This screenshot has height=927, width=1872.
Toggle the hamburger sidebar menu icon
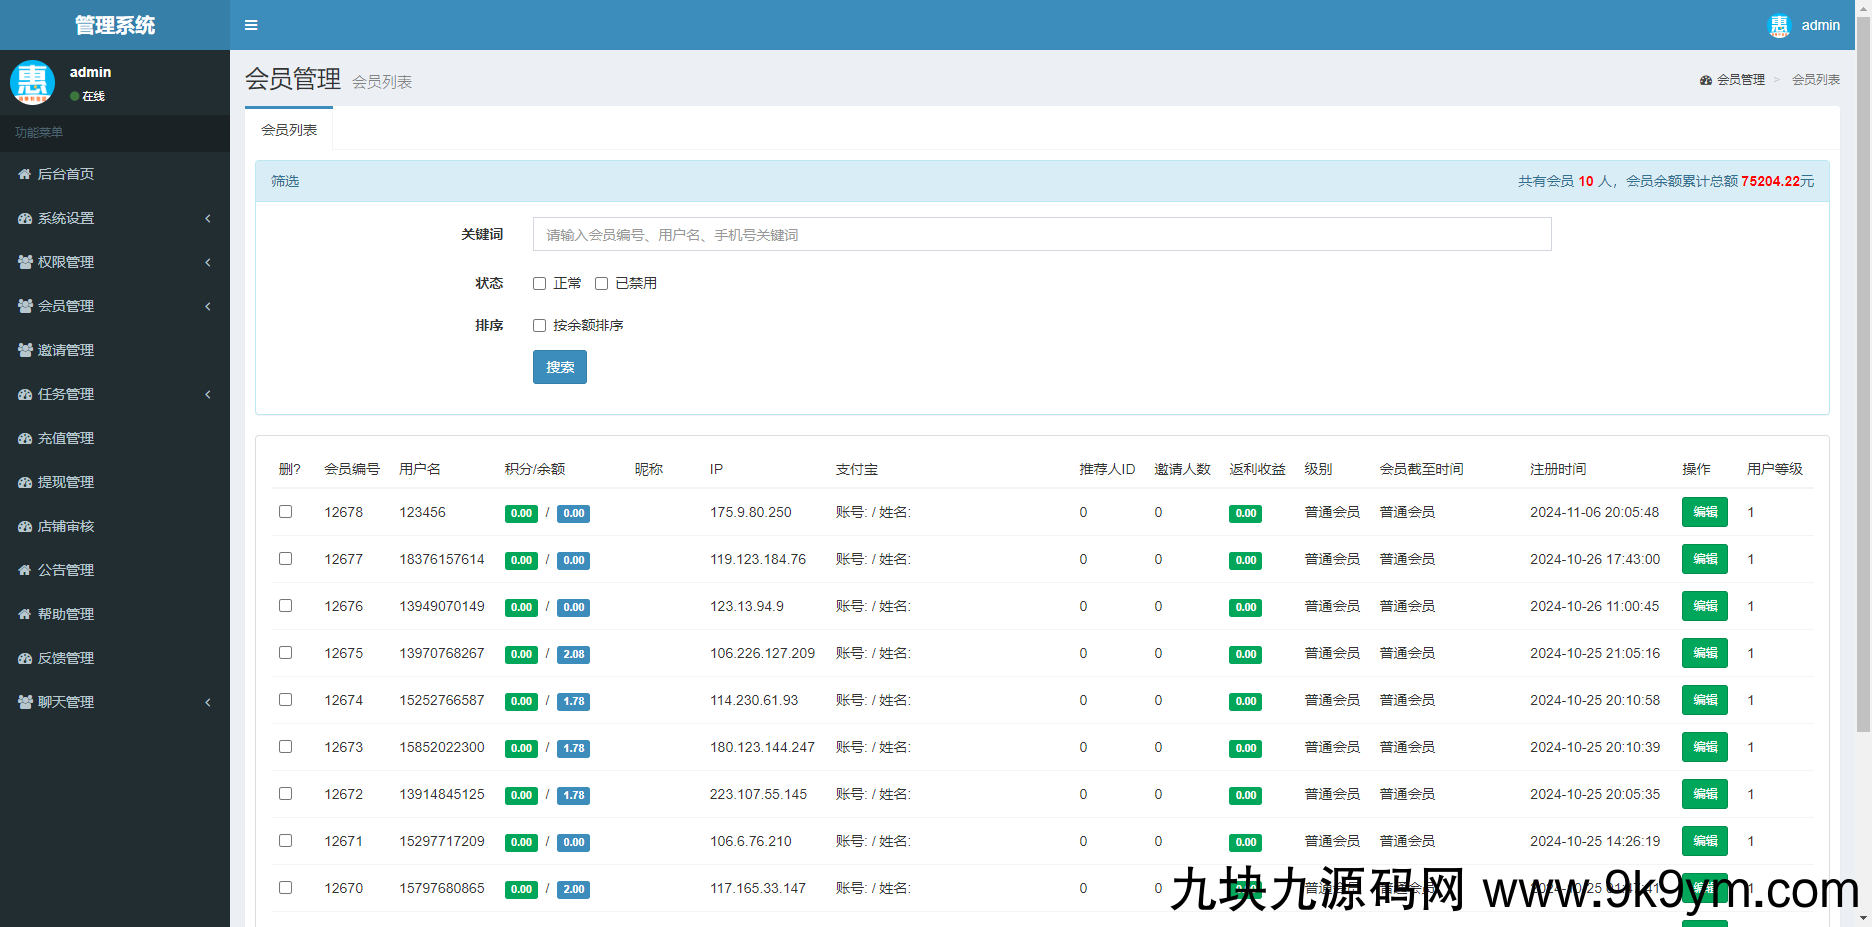coord(251,25)
